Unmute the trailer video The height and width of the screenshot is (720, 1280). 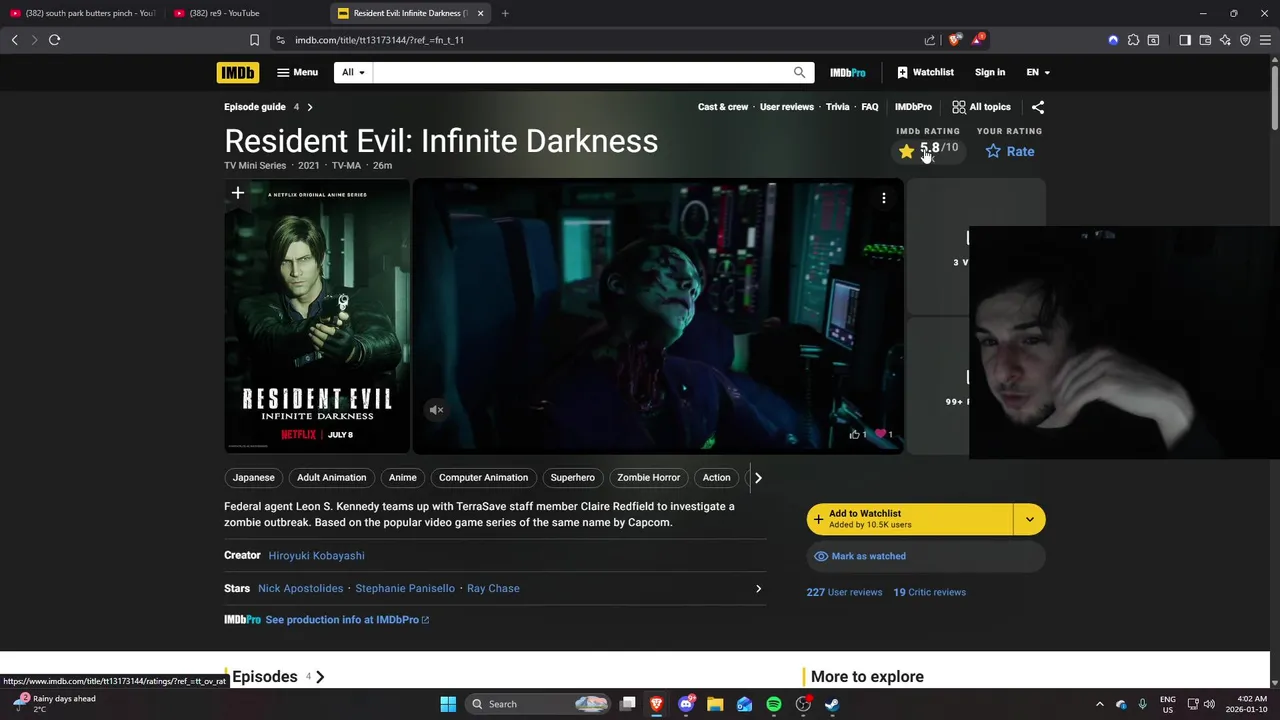[x=436, y=410]
